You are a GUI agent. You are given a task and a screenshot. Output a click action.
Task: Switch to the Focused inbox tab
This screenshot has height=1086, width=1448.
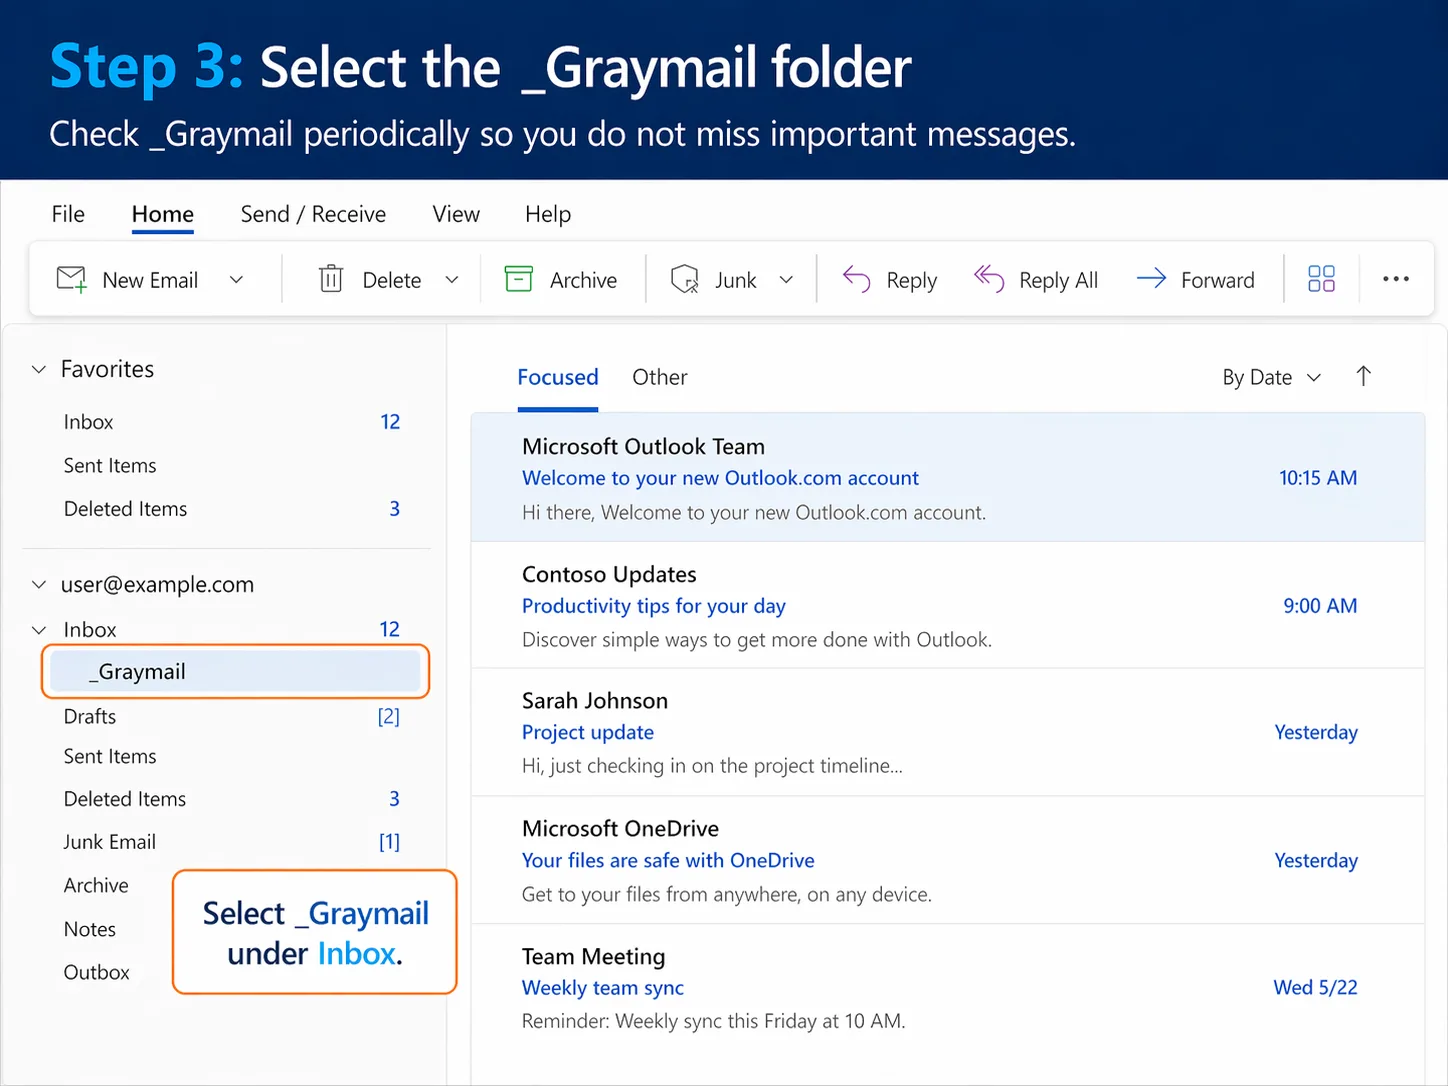[x=558, y=378]
